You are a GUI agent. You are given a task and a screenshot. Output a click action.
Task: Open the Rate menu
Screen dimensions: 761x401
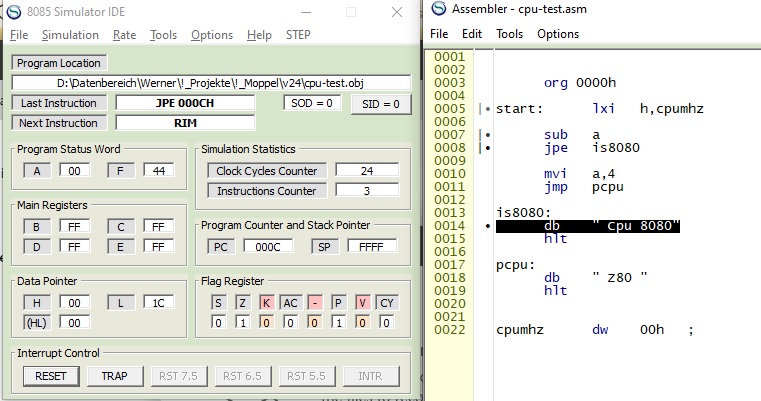click(124, 35)
